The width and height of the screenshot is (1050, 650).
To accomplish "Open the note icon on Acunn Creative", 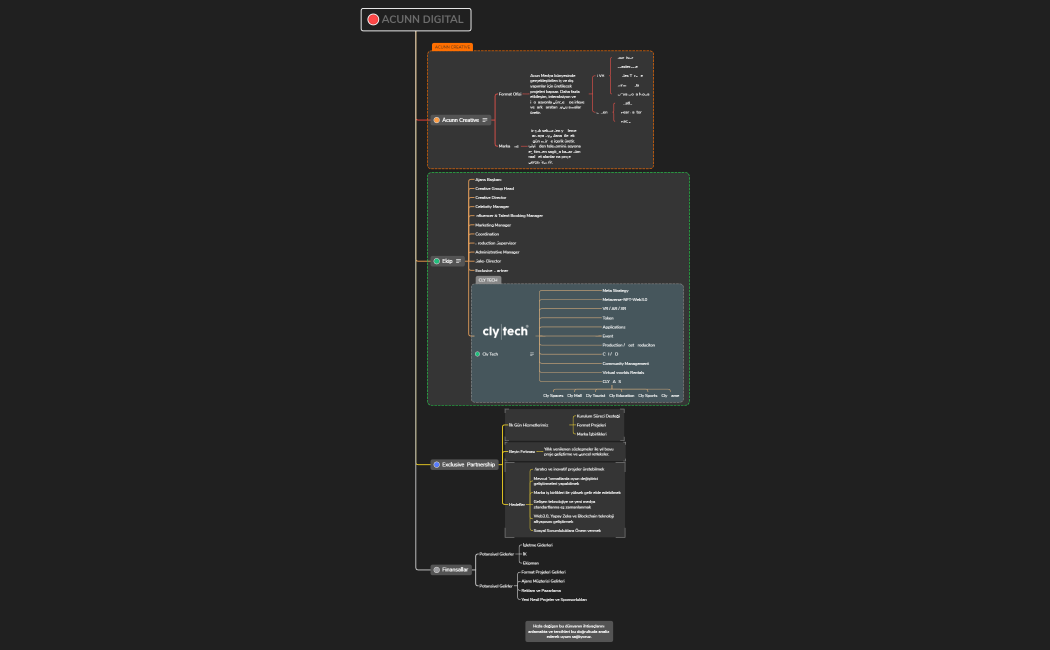I will point(485,120).
